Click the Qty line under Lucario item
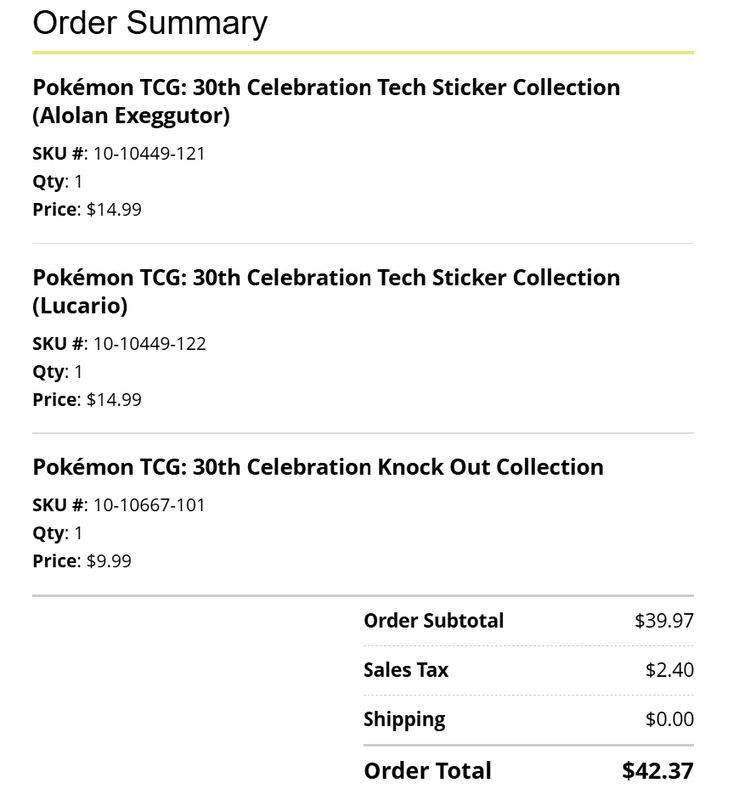Image resolution: width=739 pixels, height=800 pixels. tap(57, 372)
